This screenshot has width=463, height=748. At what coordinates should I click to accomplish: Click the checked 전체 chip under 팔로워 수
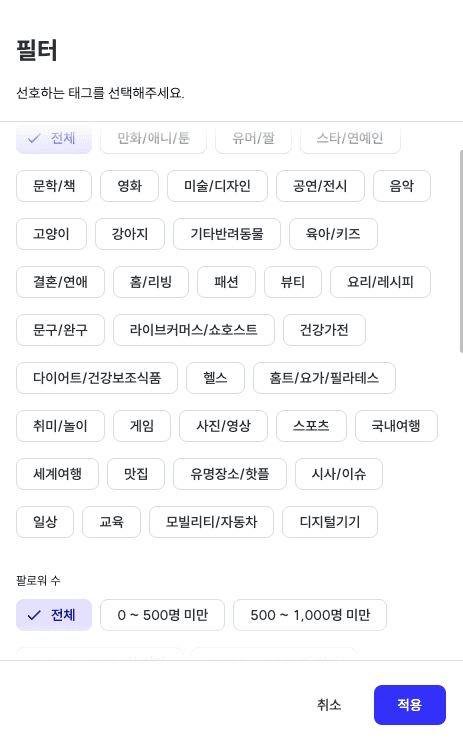(x=54, y=615)
